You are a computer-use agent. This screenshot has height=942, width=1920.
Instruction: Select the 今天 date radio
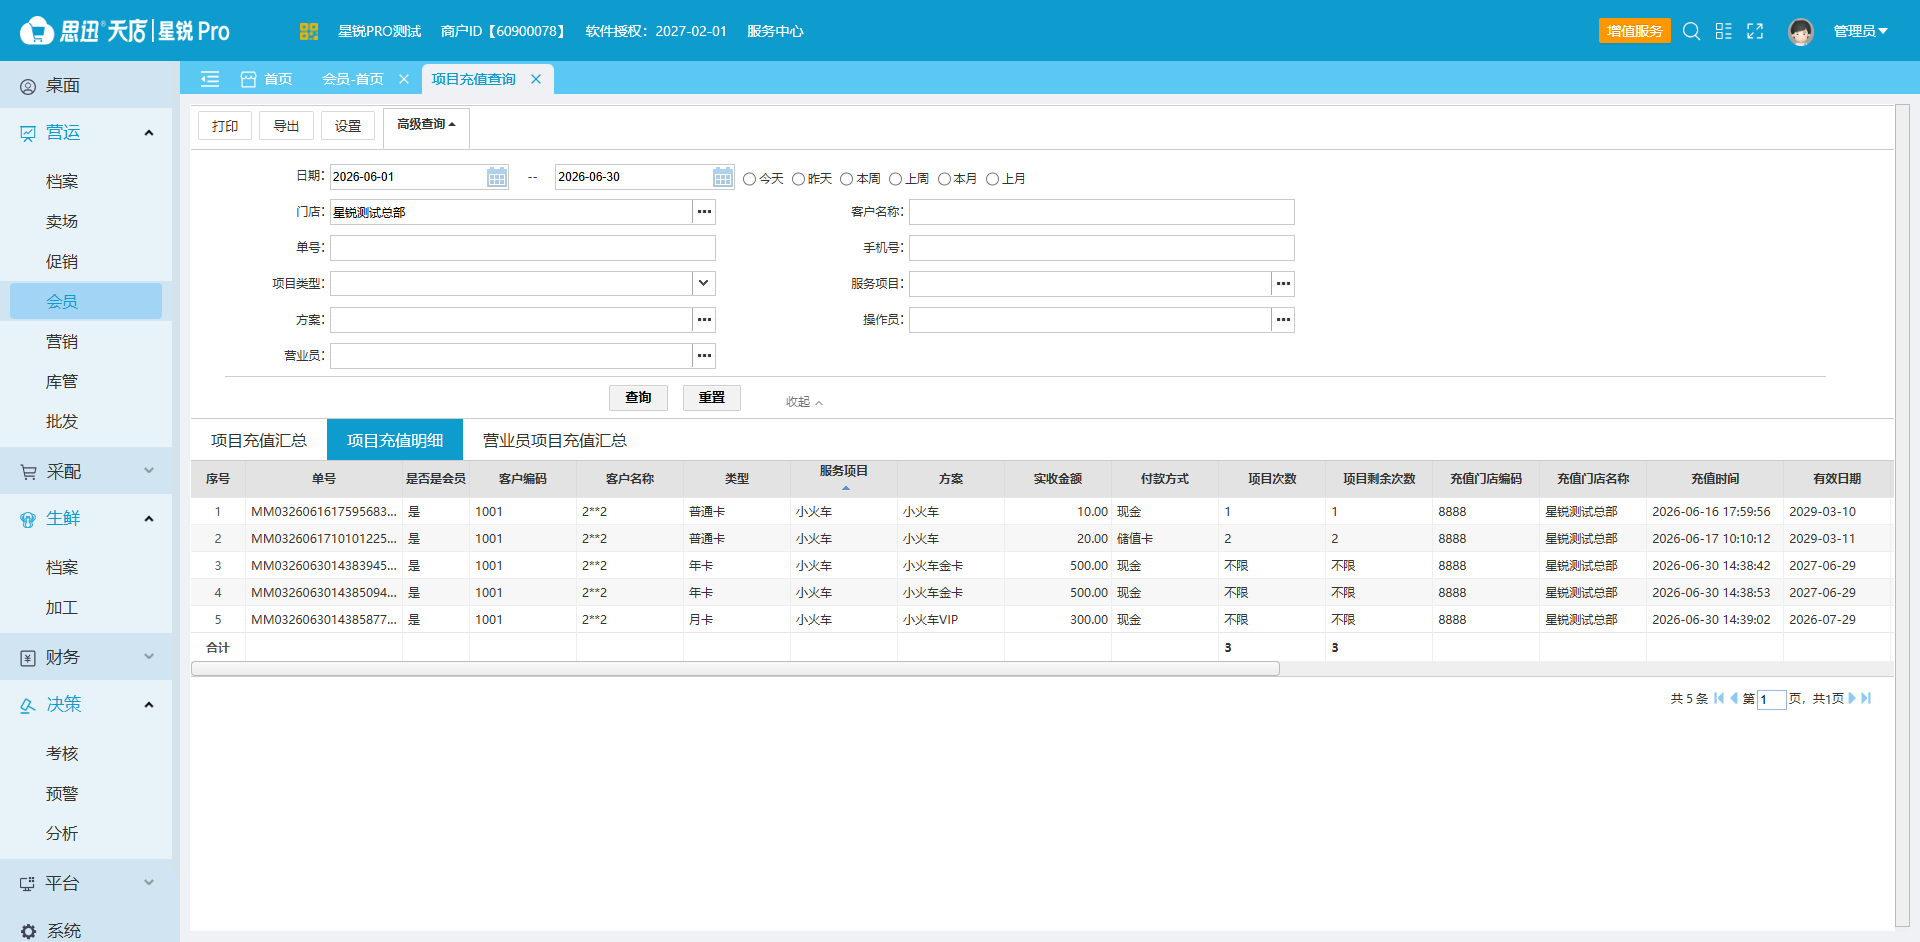click(749, 179)
